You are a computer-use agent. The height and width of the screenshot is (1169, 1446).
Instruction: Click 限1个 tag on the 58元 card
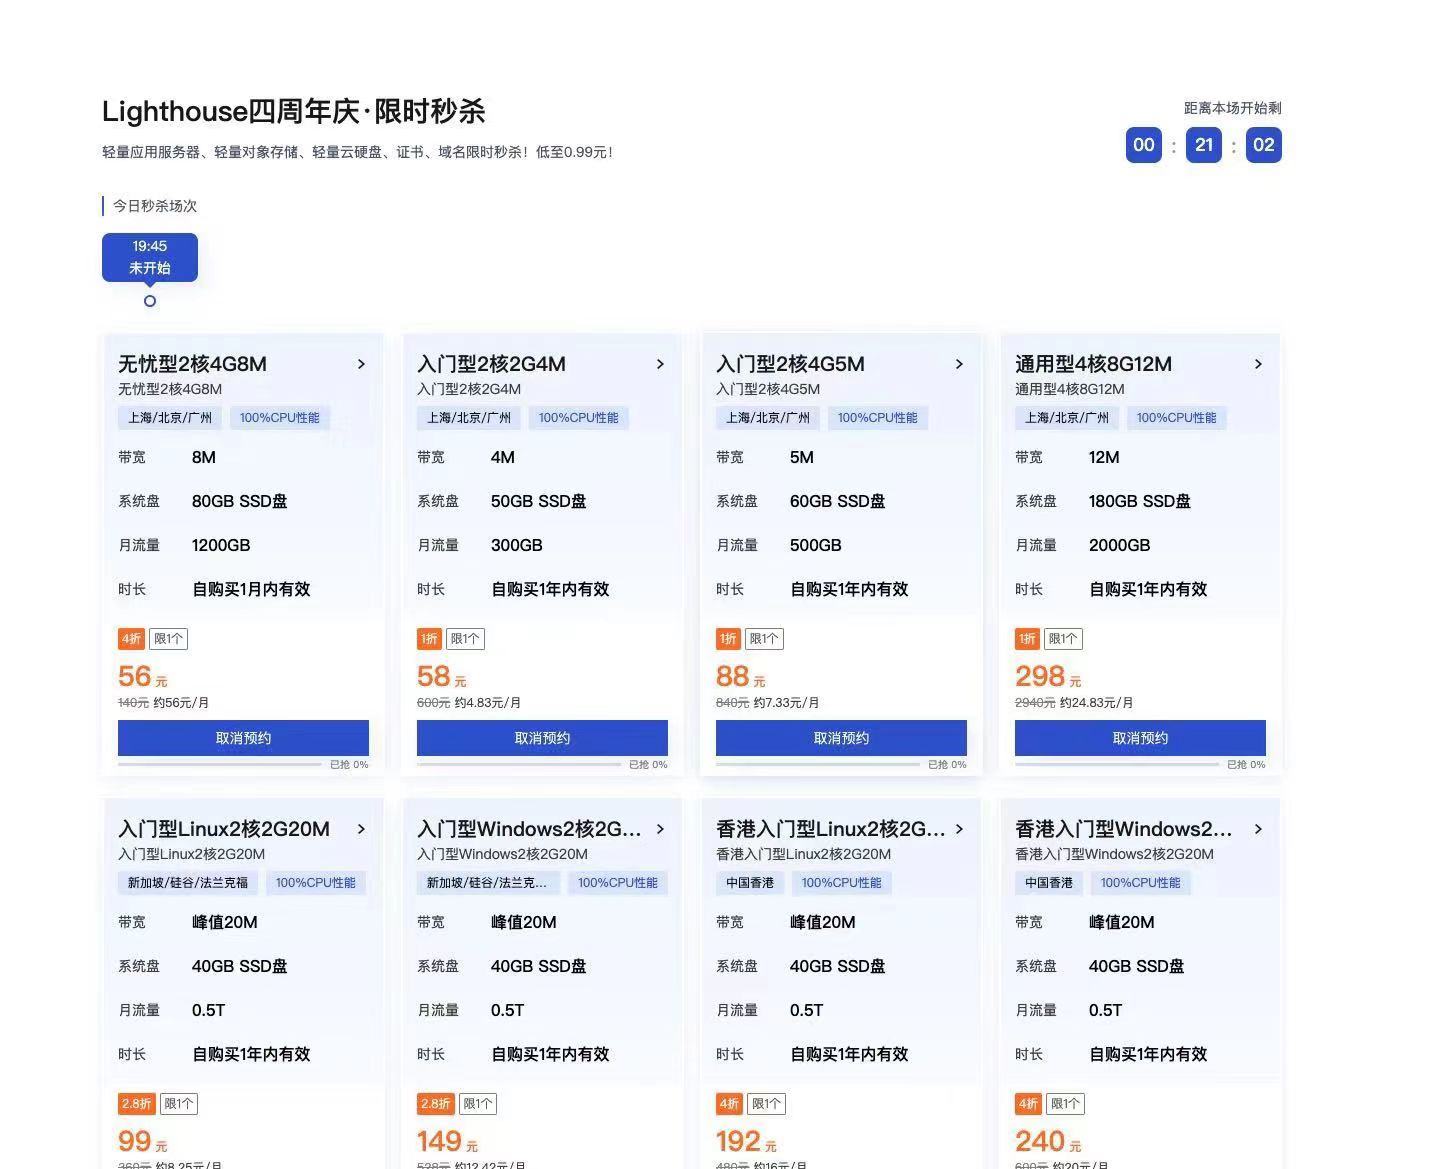[x=465, y=639]
